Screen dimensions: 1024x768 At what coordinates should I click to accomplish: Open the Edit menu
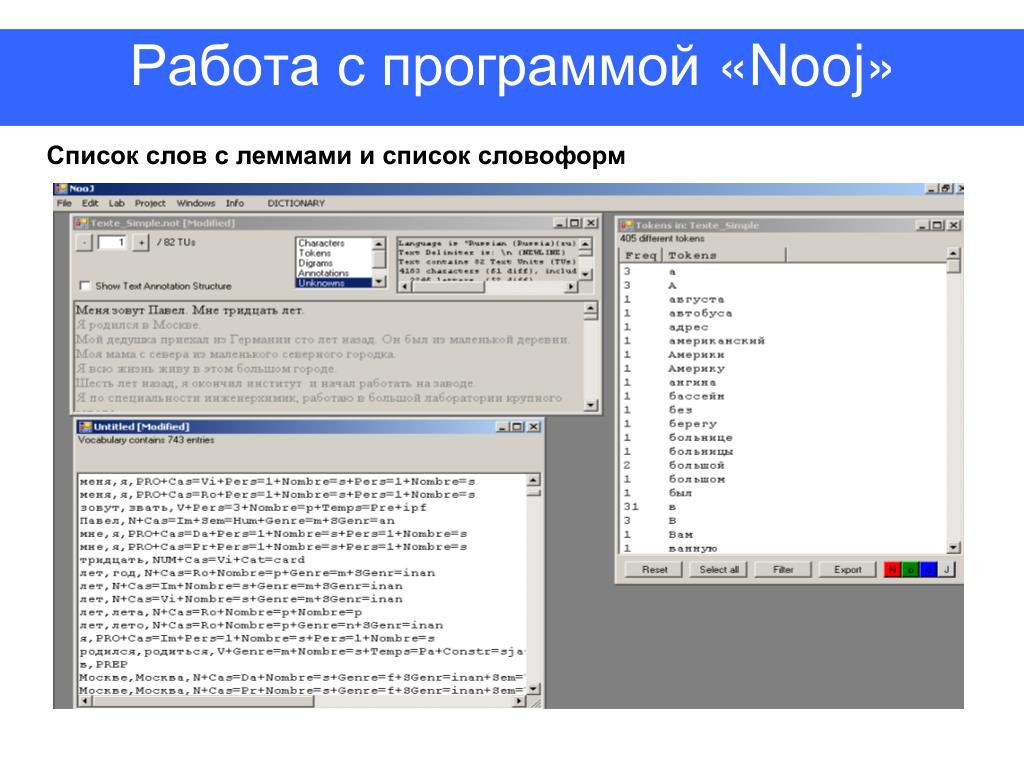(90, 203)
